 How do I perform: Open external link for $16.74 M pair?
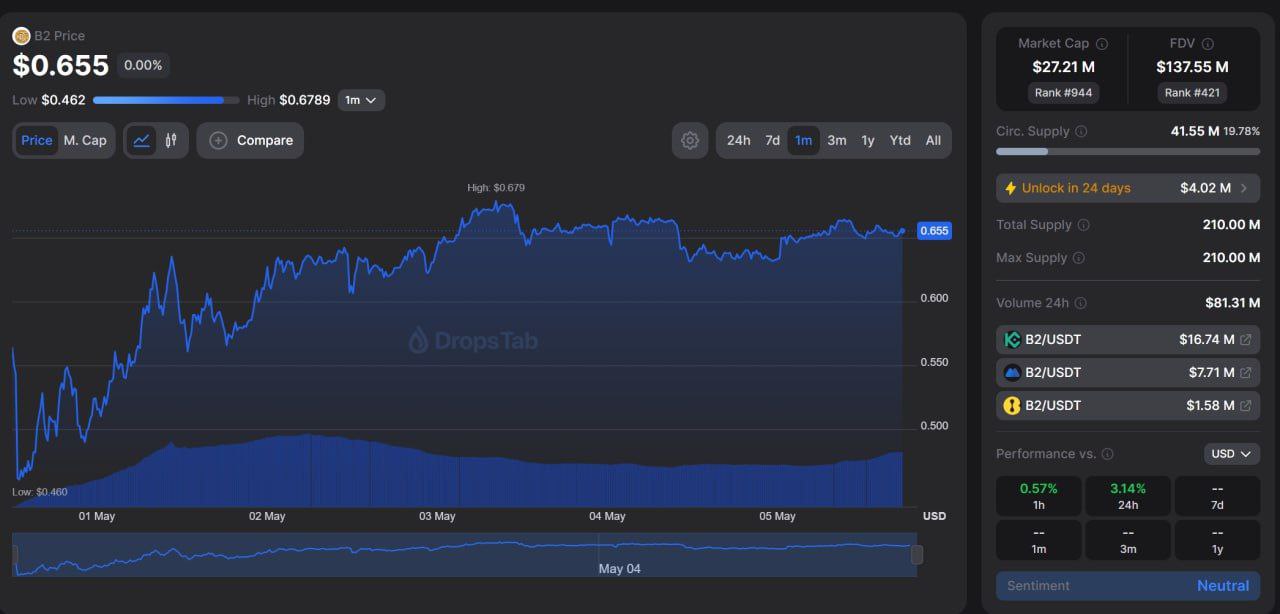[x=1245, y=340]
